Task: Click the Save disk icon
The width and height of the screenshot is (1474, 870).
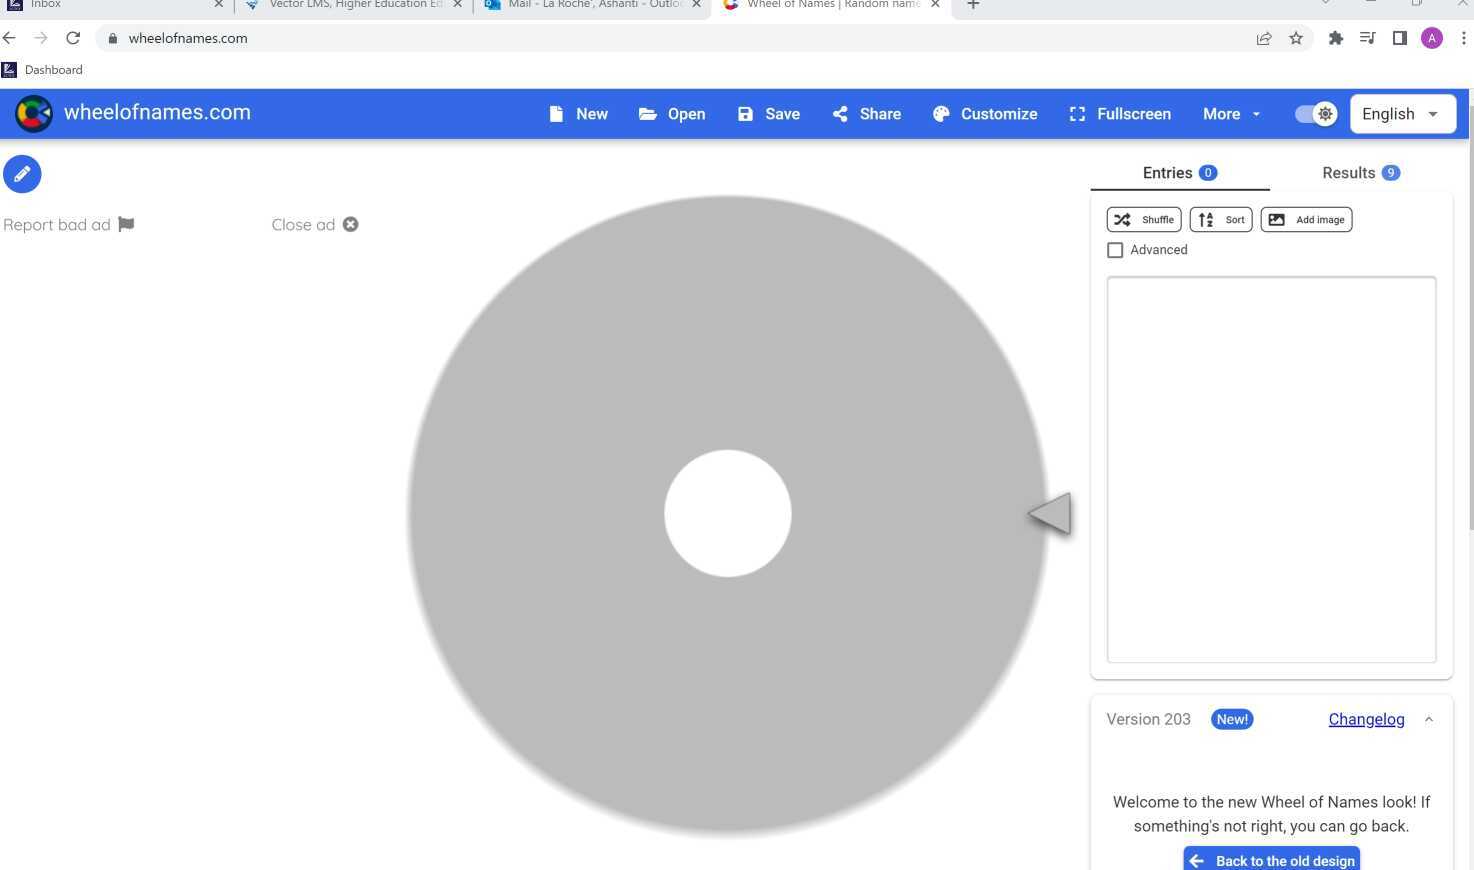Action: [745, 114]
